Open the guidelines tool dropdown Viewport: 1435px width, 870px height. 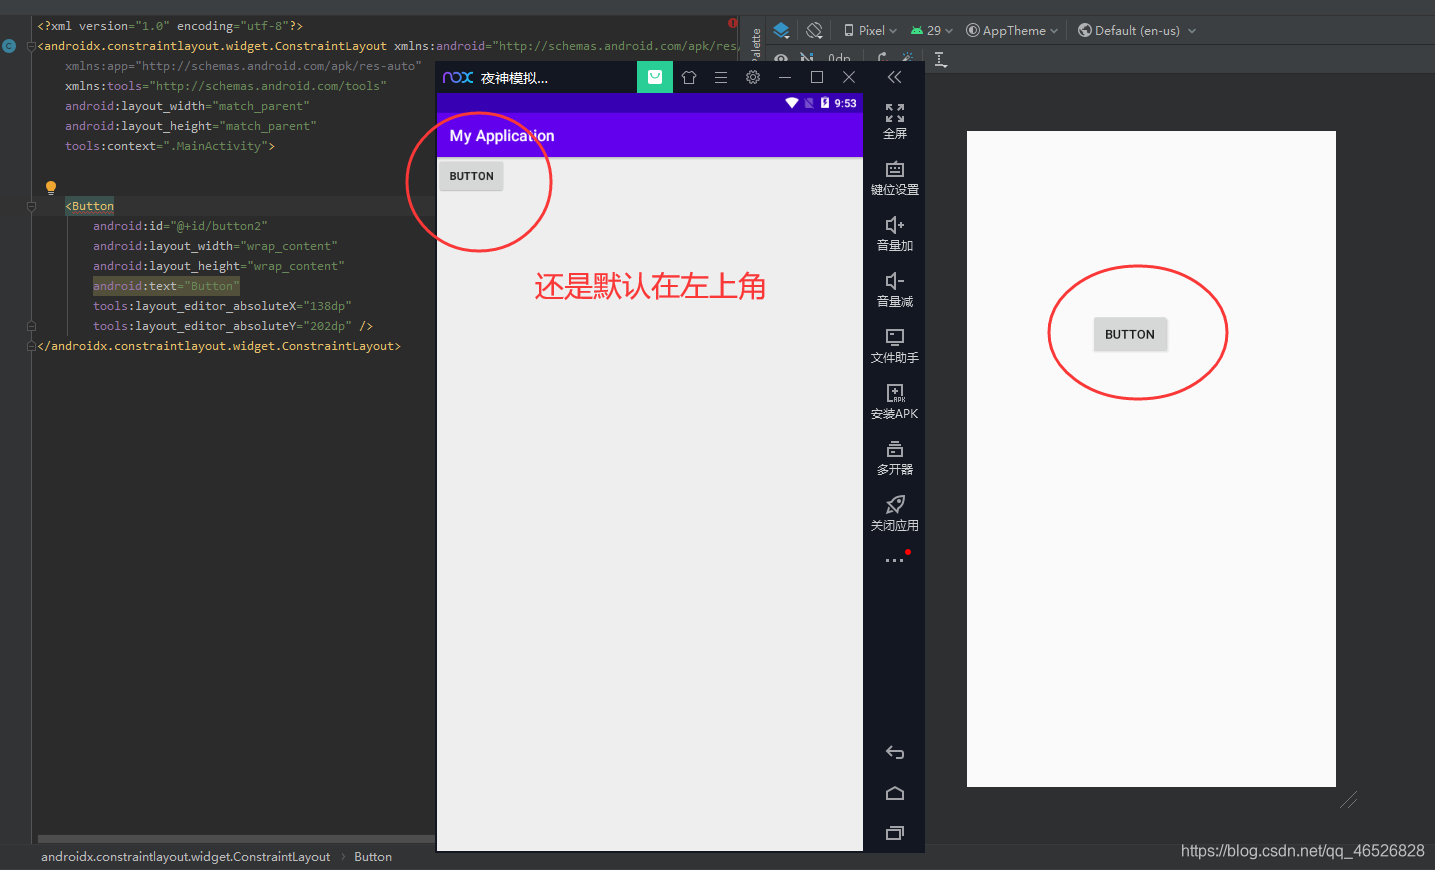pyautogui.click(x=940, y=60)
